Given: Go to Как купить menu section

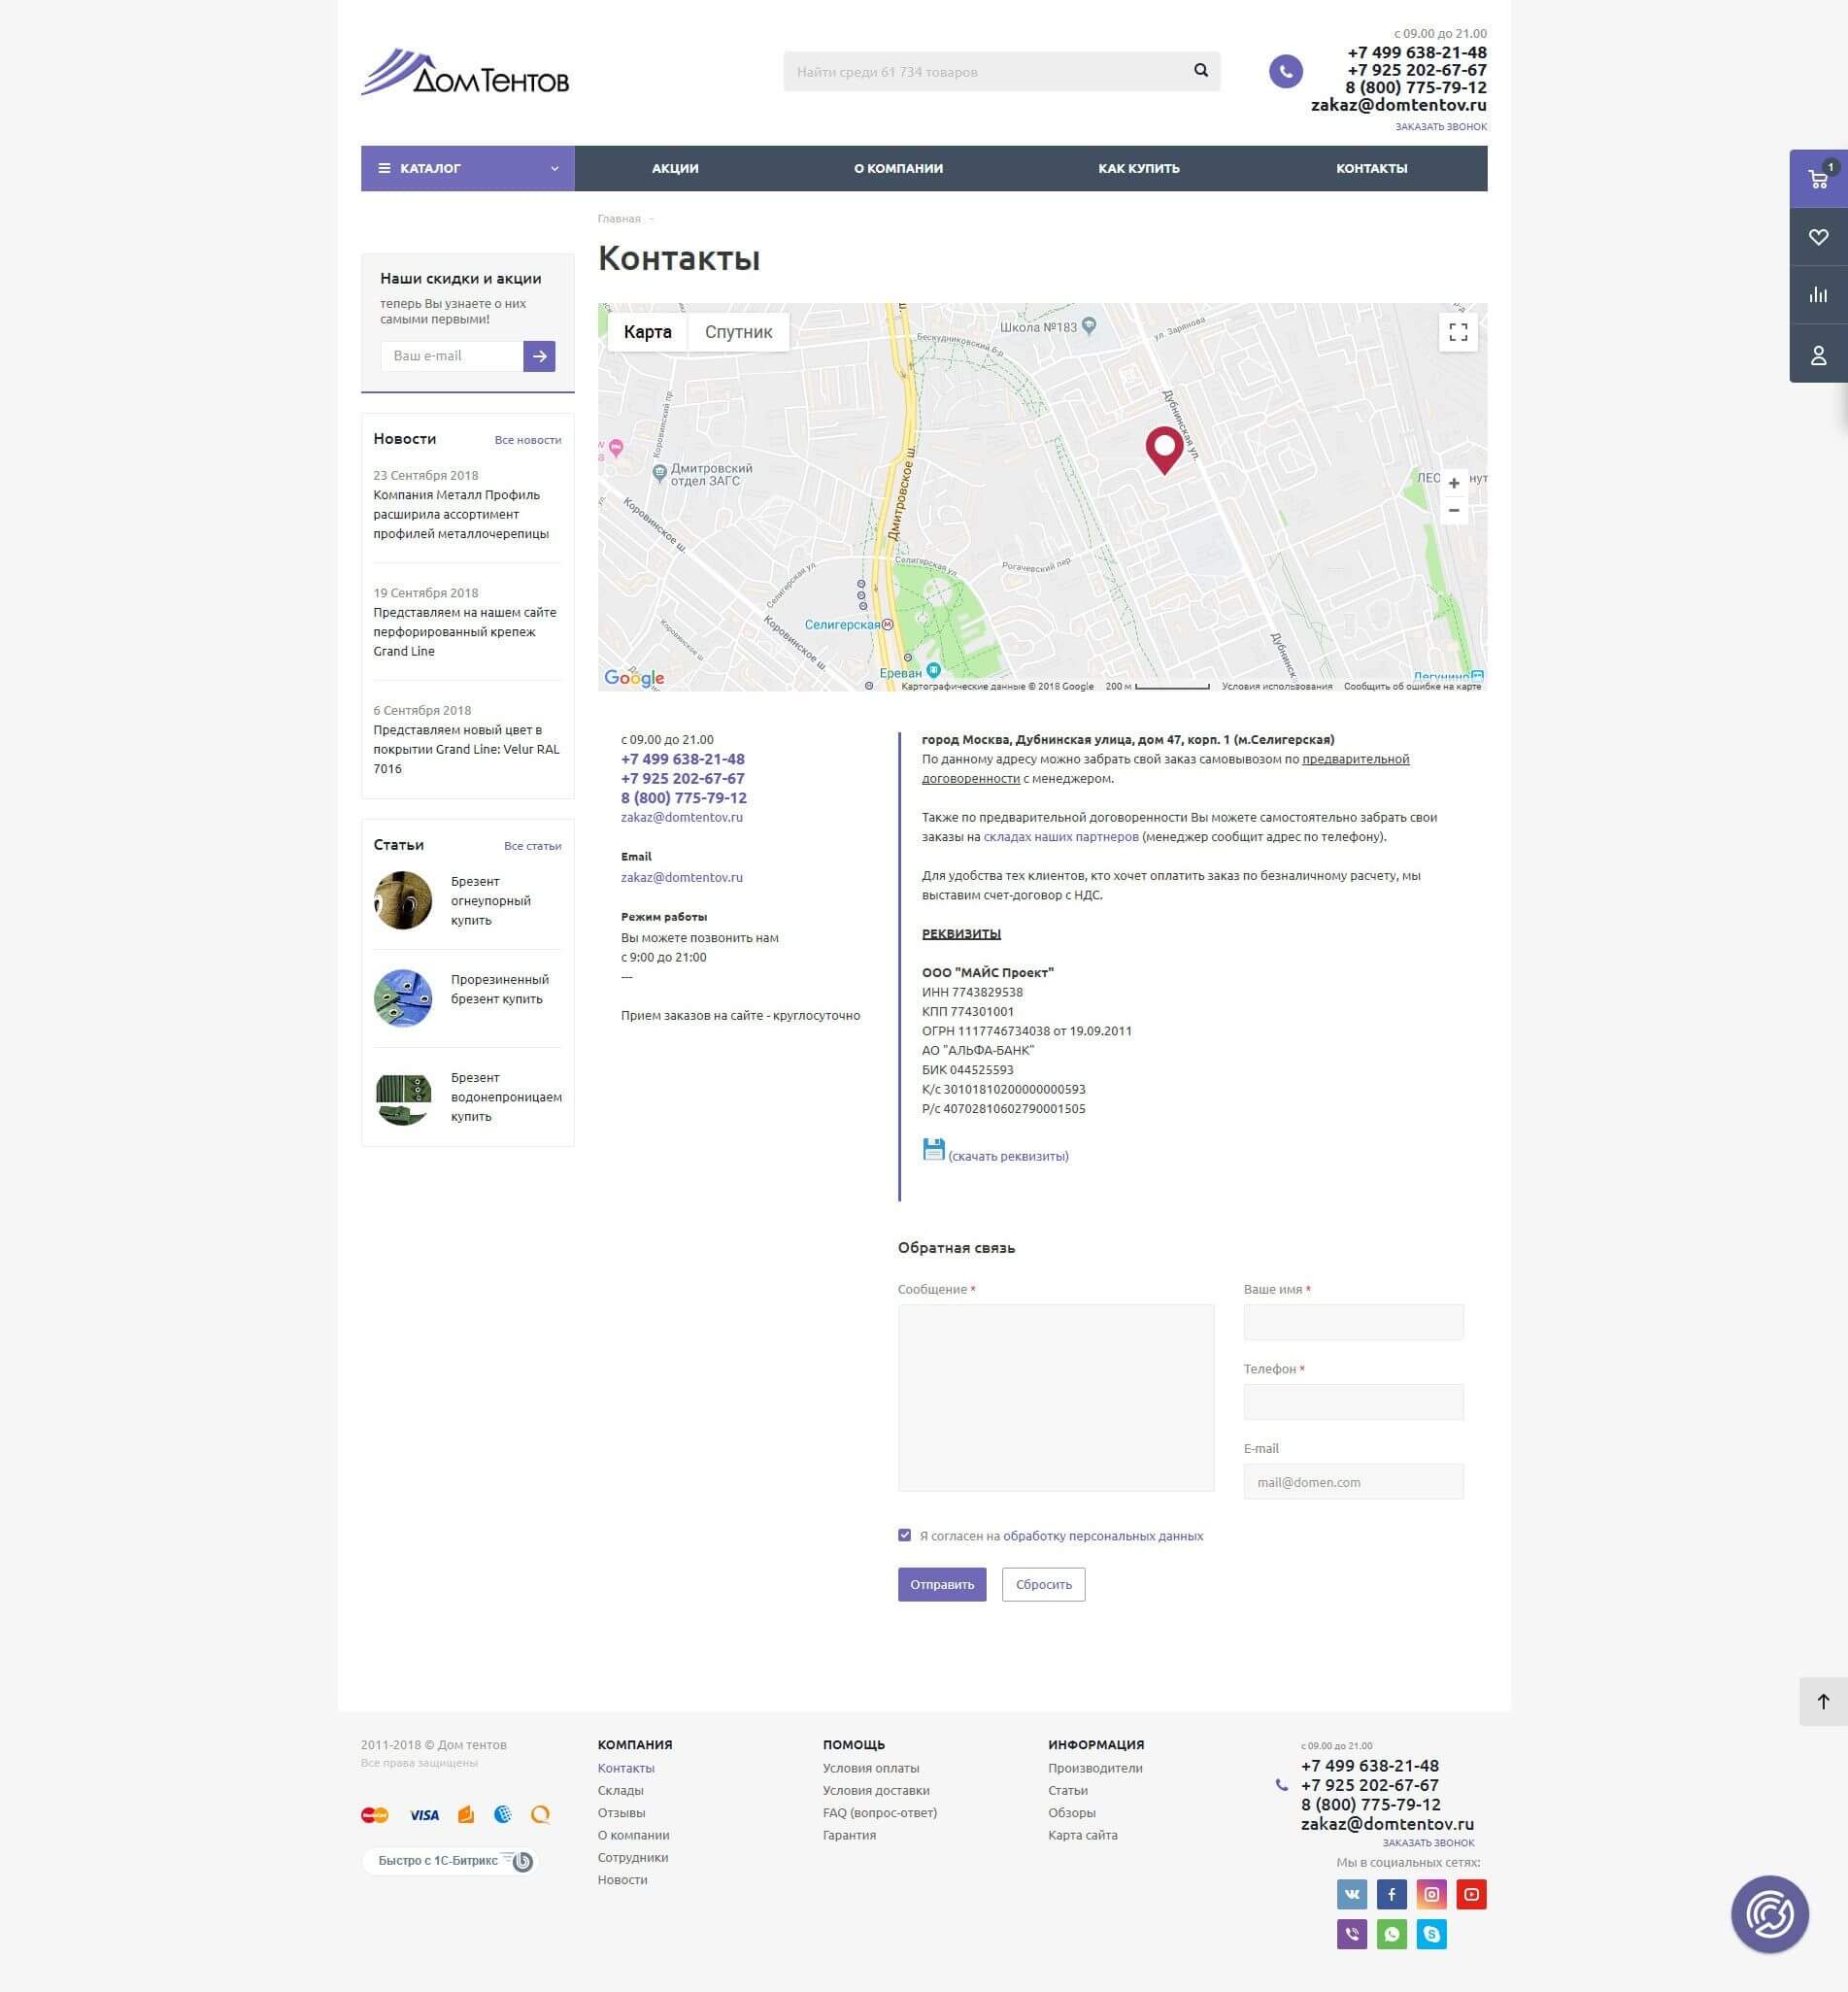Looking at the screenshot, I should pyautogui.click(x=1138, y=169).
